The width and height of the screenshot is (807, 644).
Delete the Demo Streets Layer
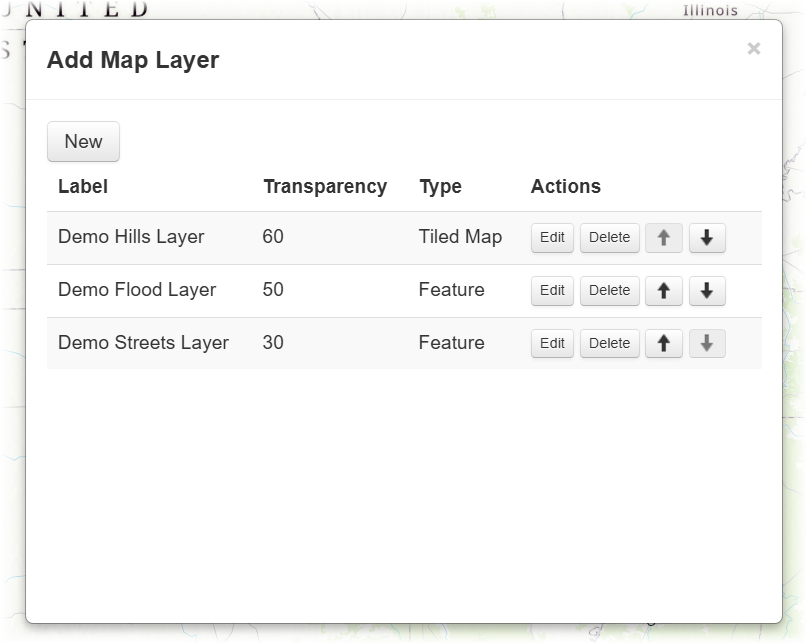609,343
